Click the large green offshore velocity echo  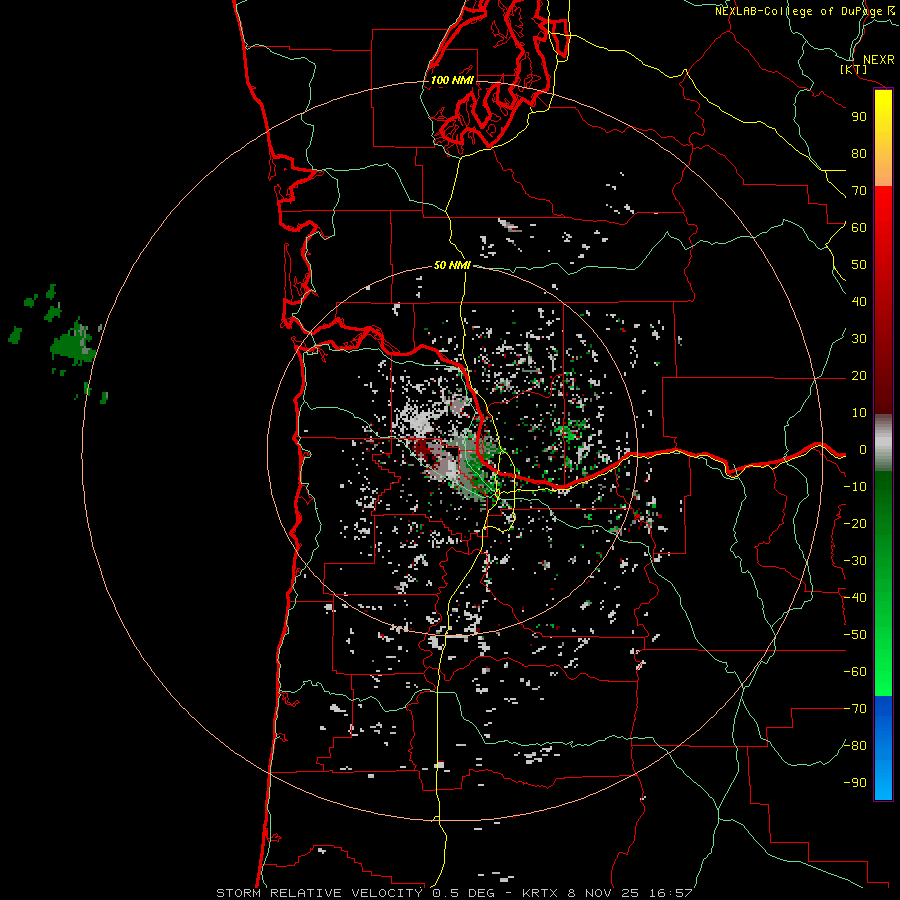(x=73, y=345)
